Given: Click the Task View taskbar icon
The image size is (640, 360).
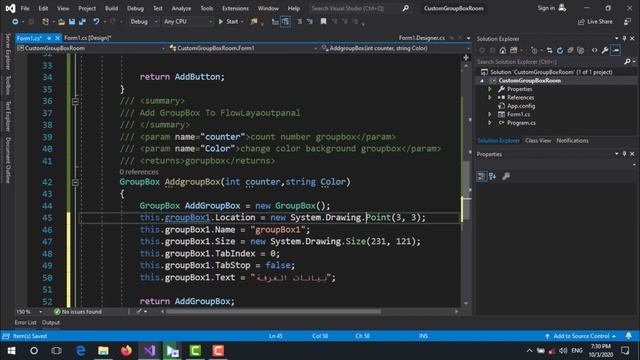Looking at the screenshot, I should [57, 351].
